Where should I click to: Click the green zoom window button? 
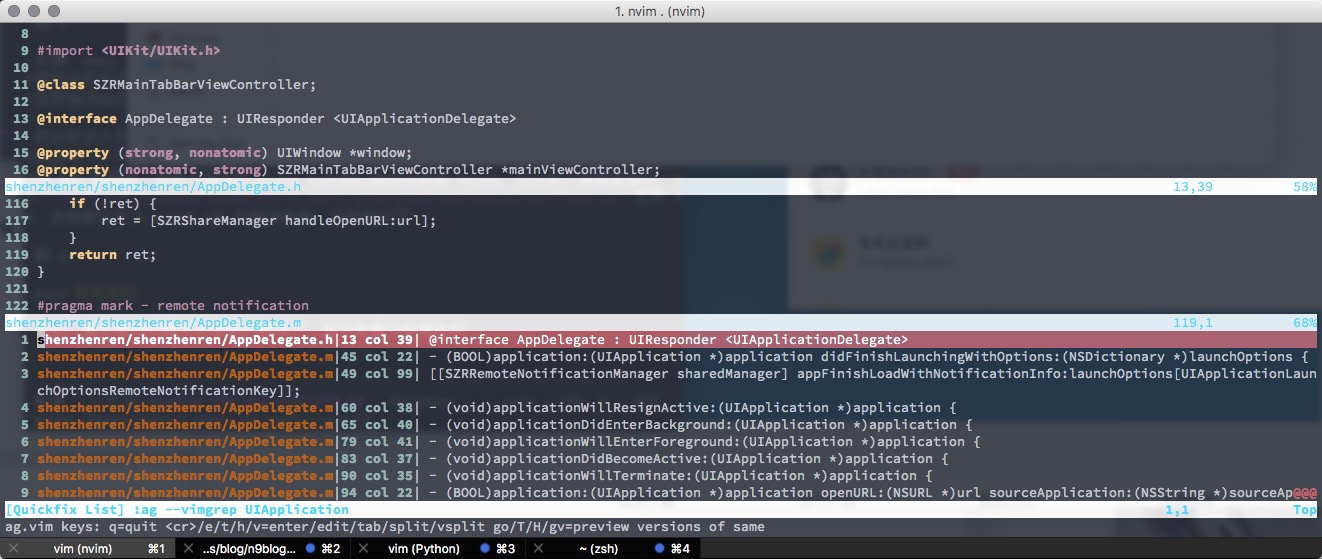(x=53, y=10)
